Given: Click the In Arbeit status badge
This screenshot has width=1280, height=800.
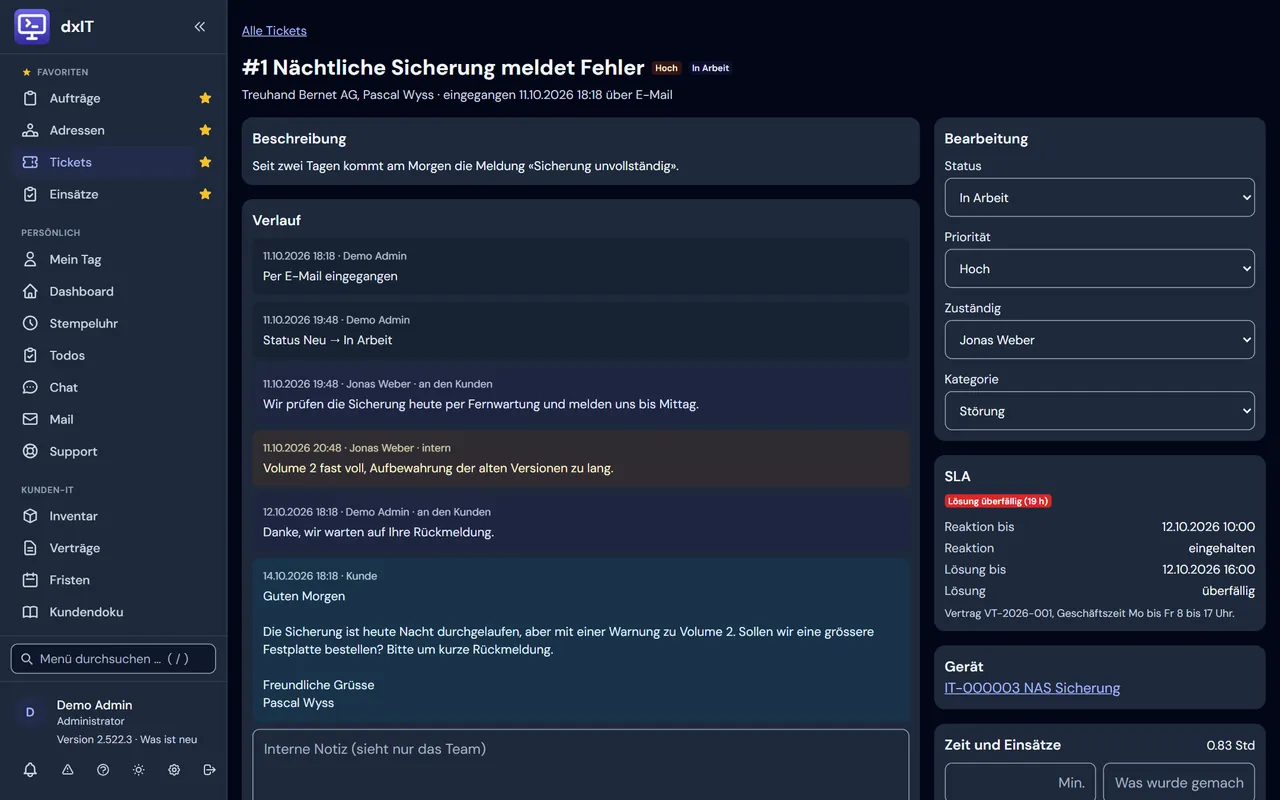Looking at the screenshot, I should [710, 68].
